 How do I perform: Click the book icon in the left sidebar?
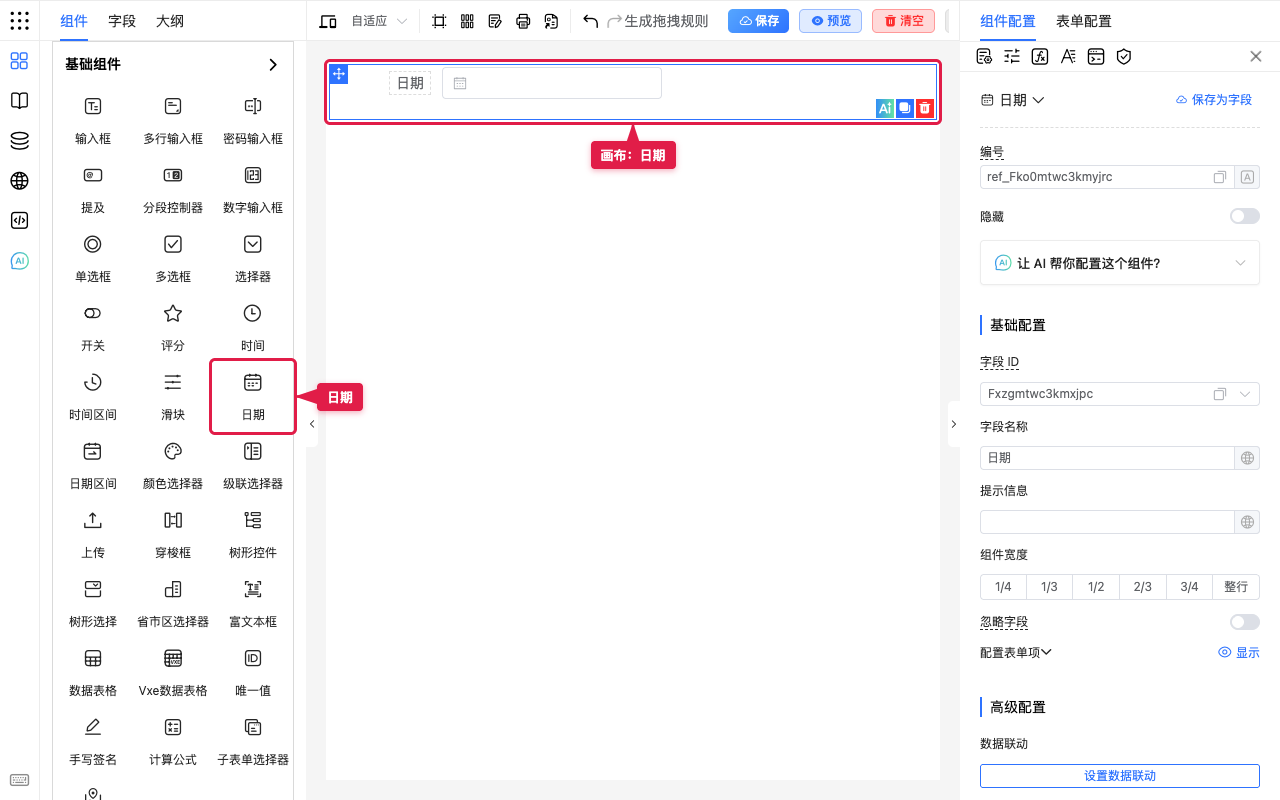tap(19, 101)
